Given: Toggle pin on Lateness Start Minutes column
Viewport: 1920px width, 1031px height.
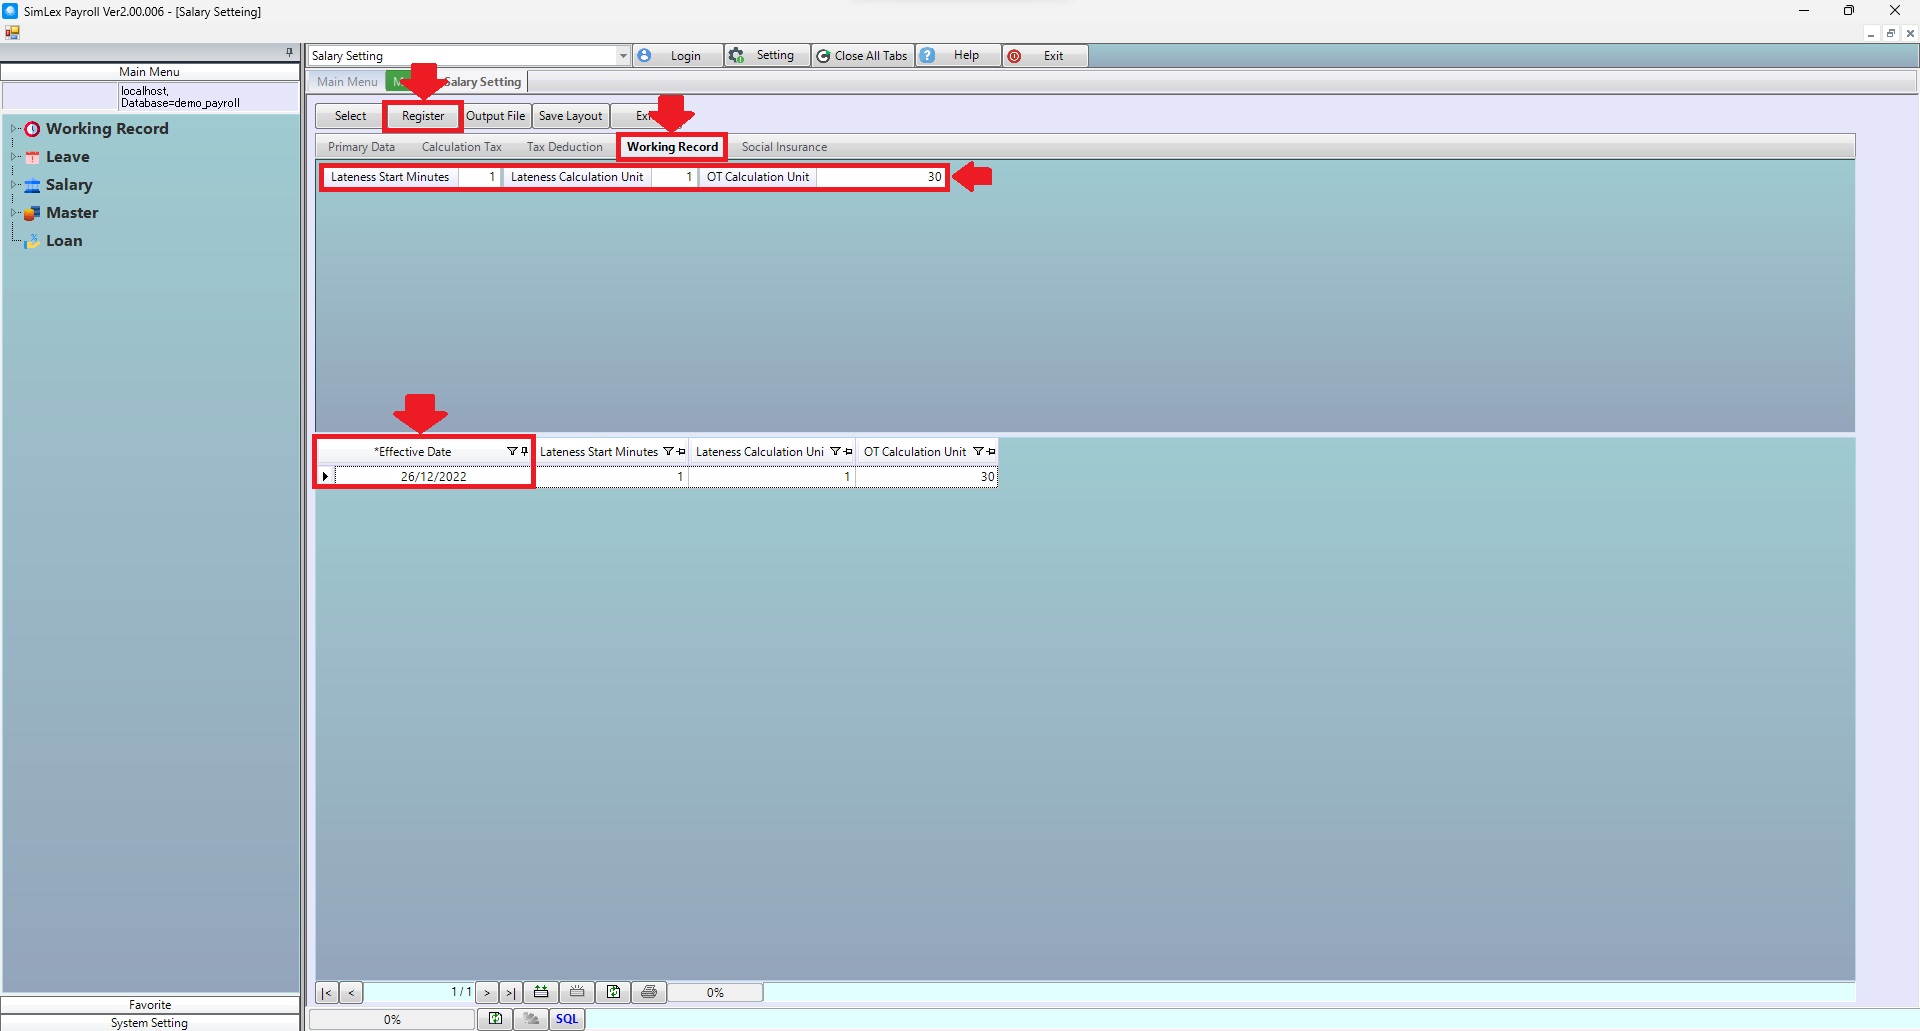Looking at the screenshot, I should tap(681, 452).
